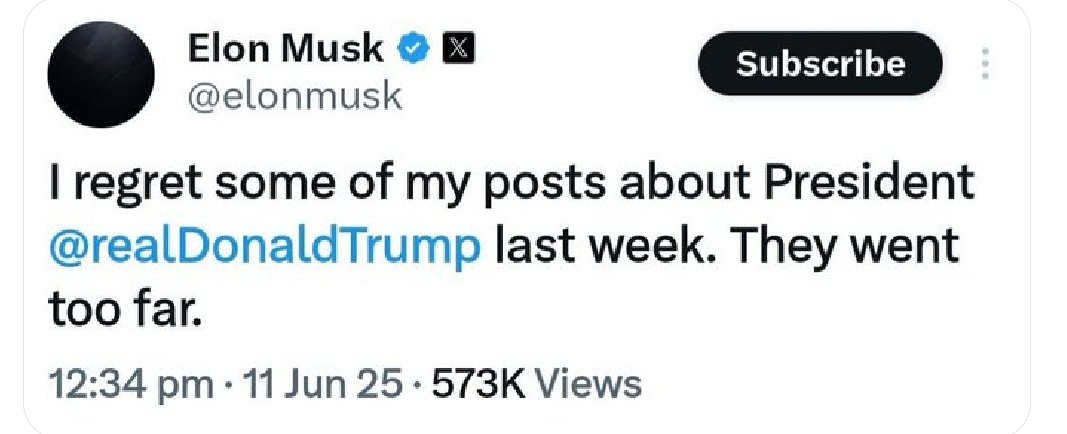Open the @realDonaldTrump mention link
The image size is (1067, 434).
[x=264, y=246]
